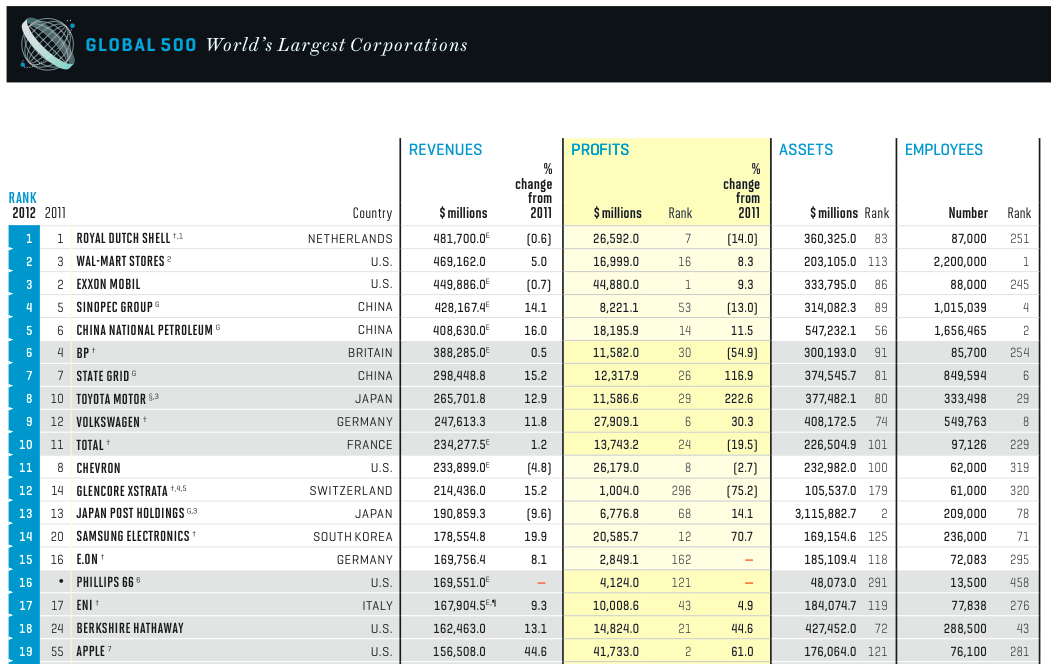The height and width of the screenshot is (664, 1051).
Task: Select company name TOYOTA MOTOR
Action: point(111,399)
